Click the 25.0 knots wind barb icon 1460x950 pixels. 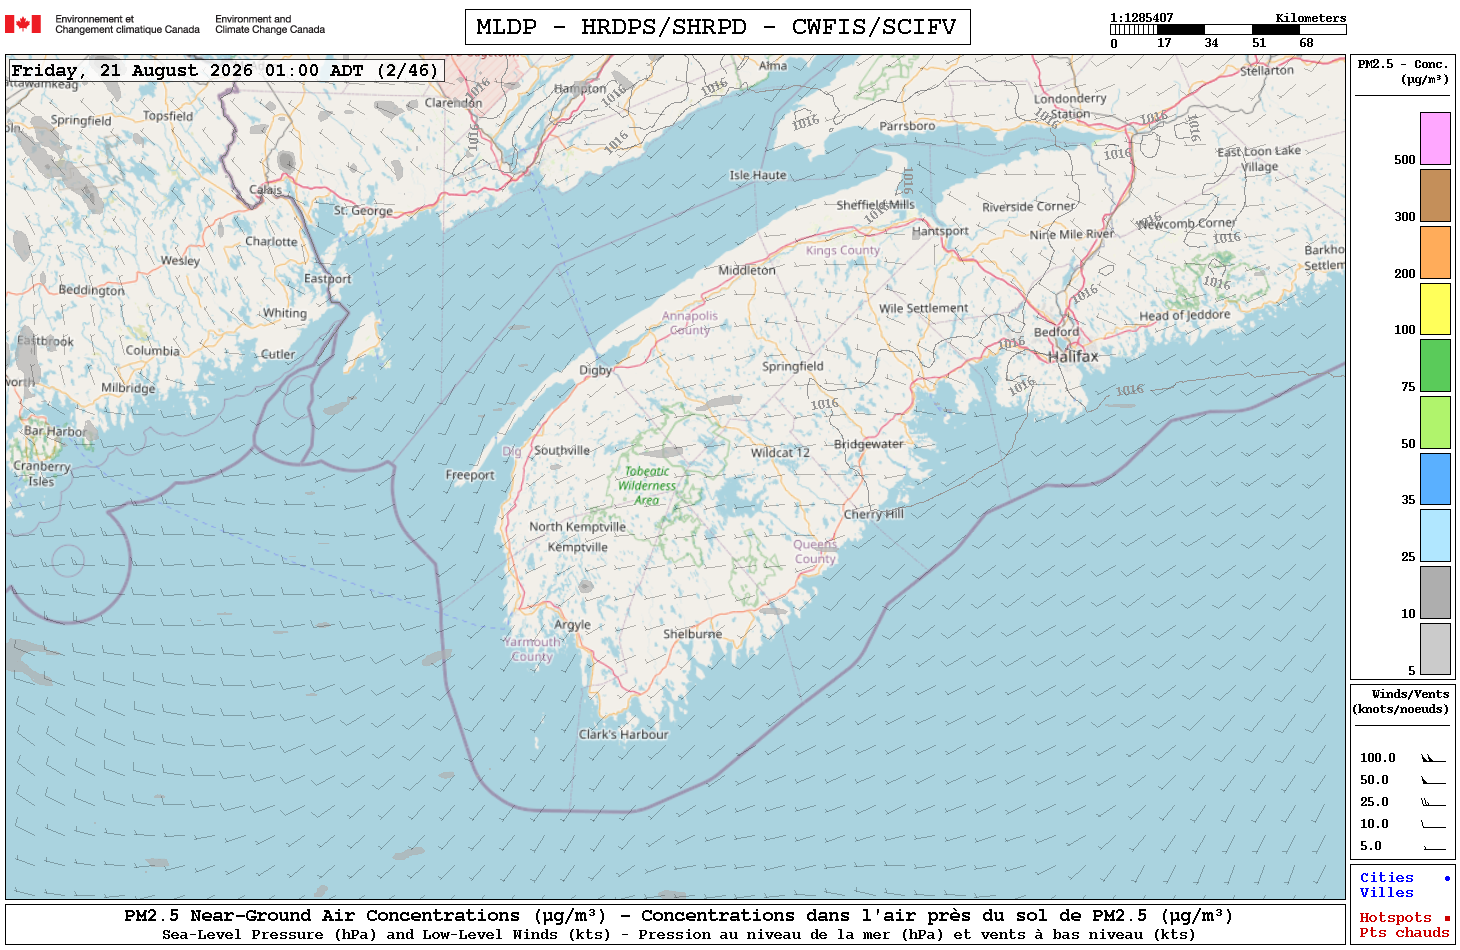tap(1433, 802)
